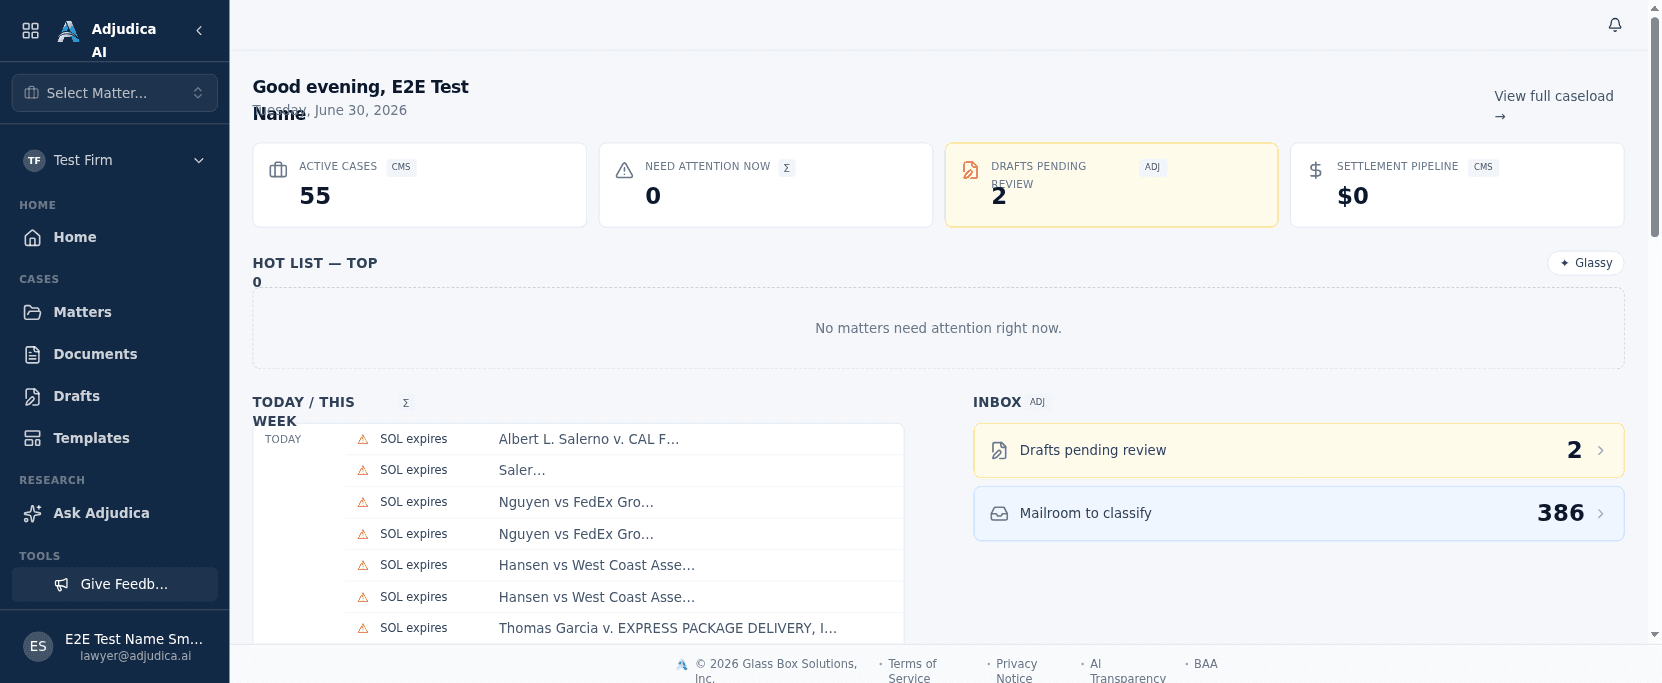Image resolution: width=1662 pixels, height=683 pixels.
Task: Click View full caseload link
Action: 1554,105
